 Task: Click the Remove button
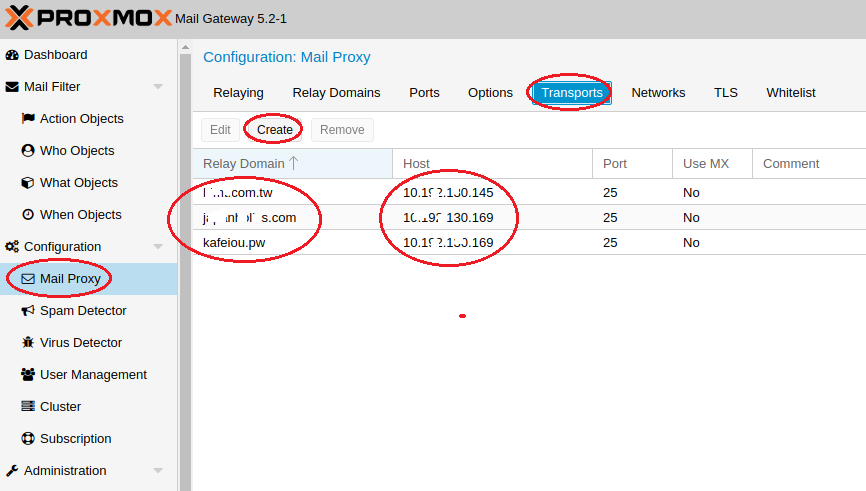tap(342, 130)
